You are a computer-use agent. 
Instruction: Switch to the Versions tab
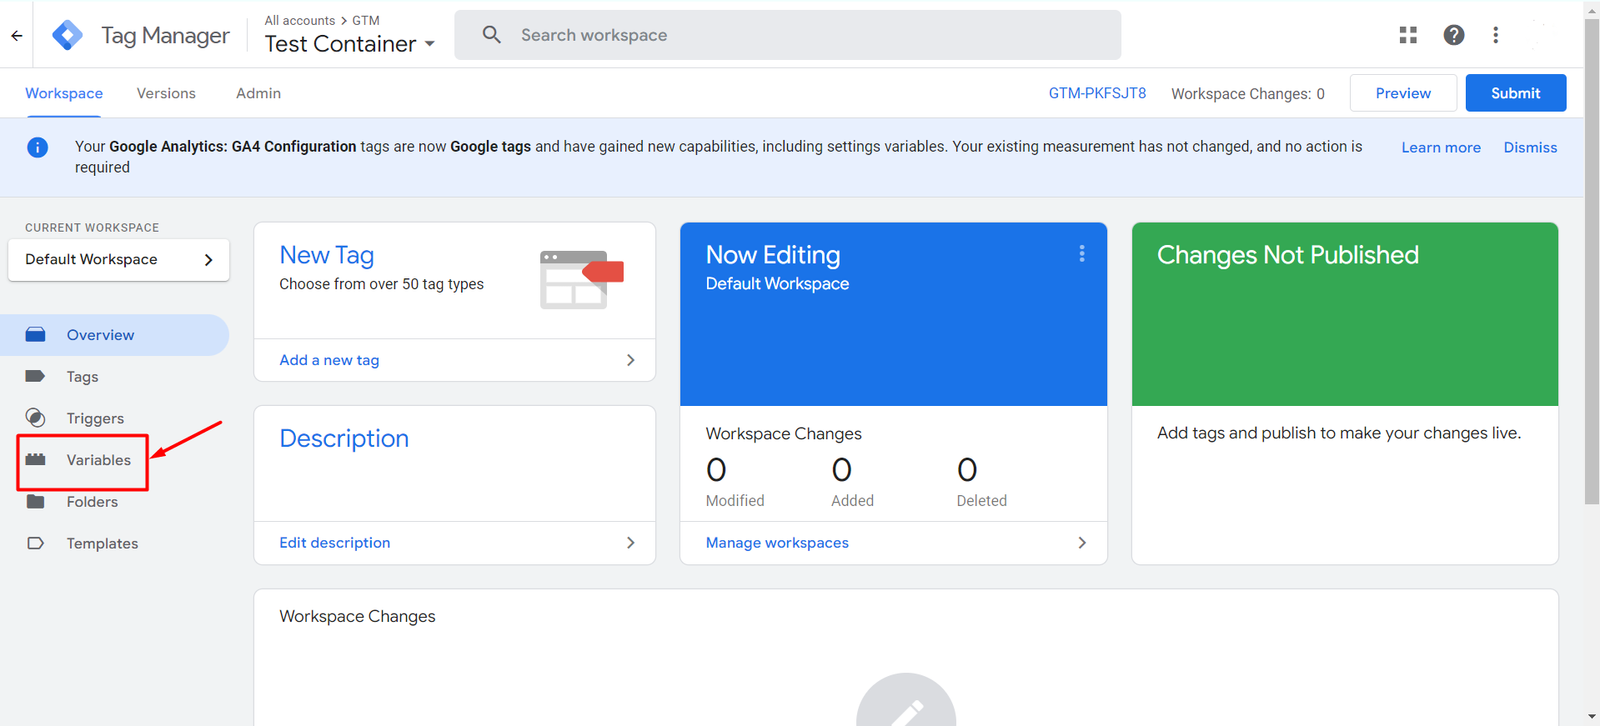[x=166, y=93]
